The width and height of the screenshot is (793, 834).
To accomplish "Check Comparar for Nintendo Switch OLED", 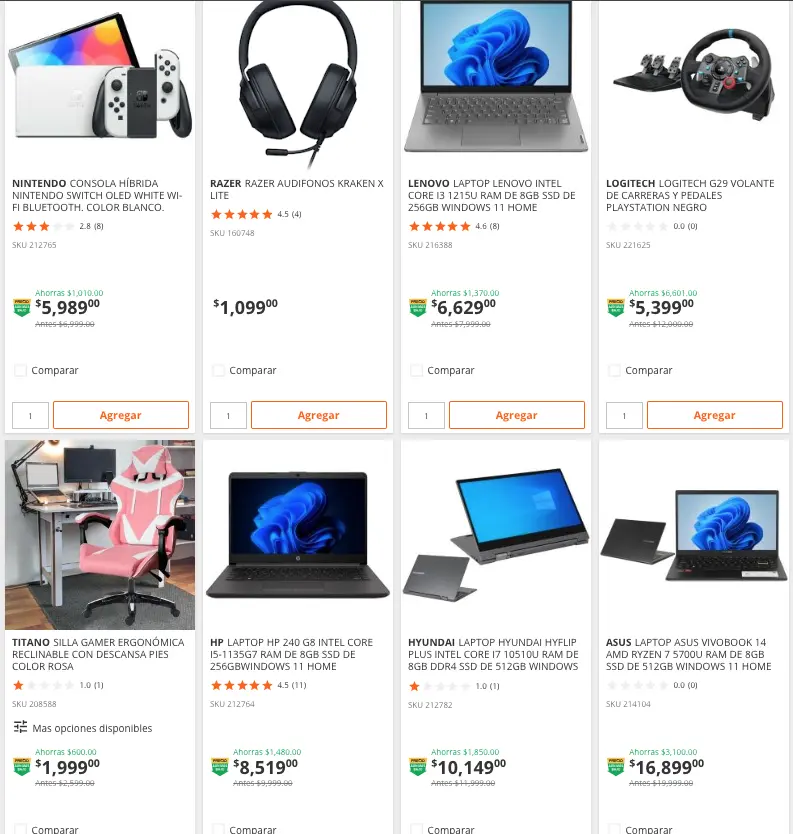I will point(20,370).
